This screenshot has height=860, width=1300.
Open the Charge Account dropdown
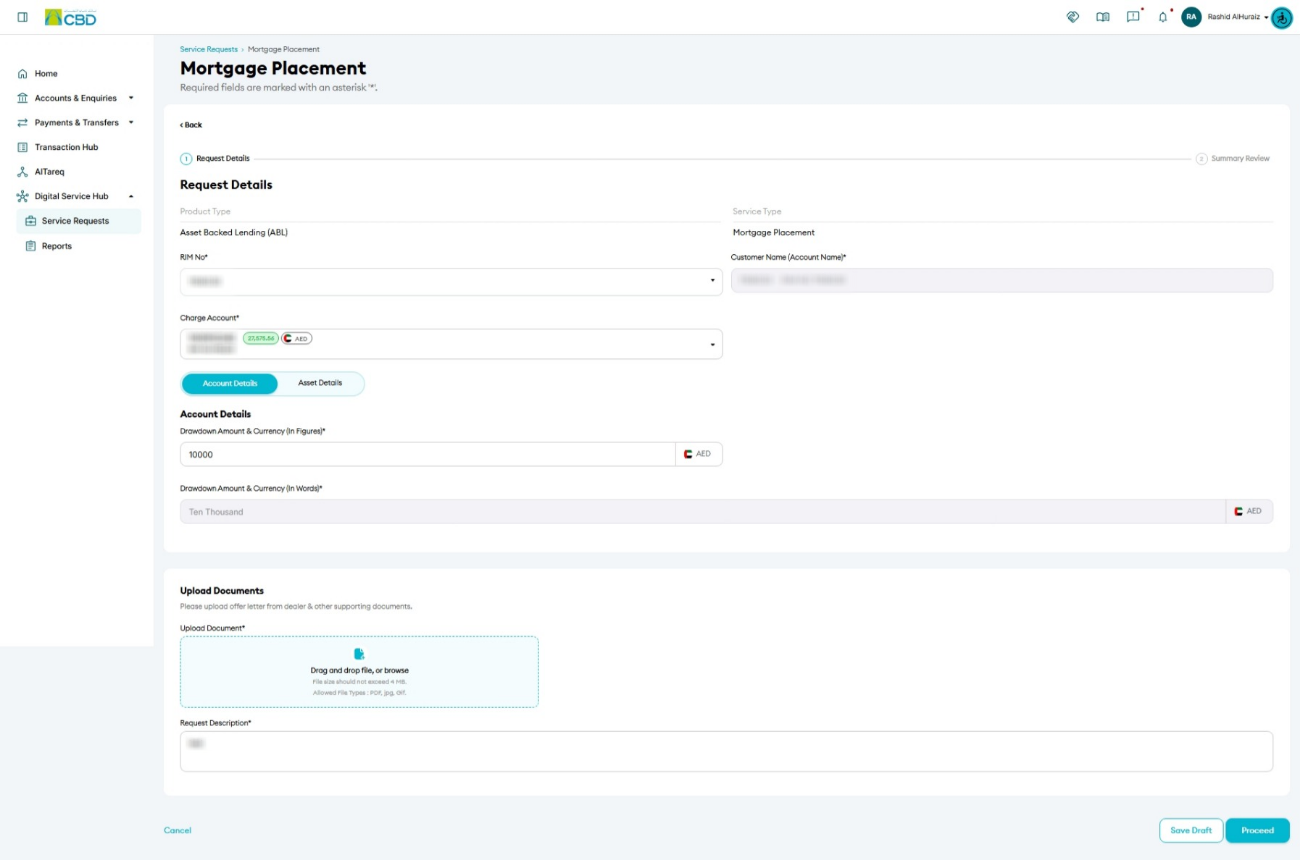point(451,344)
